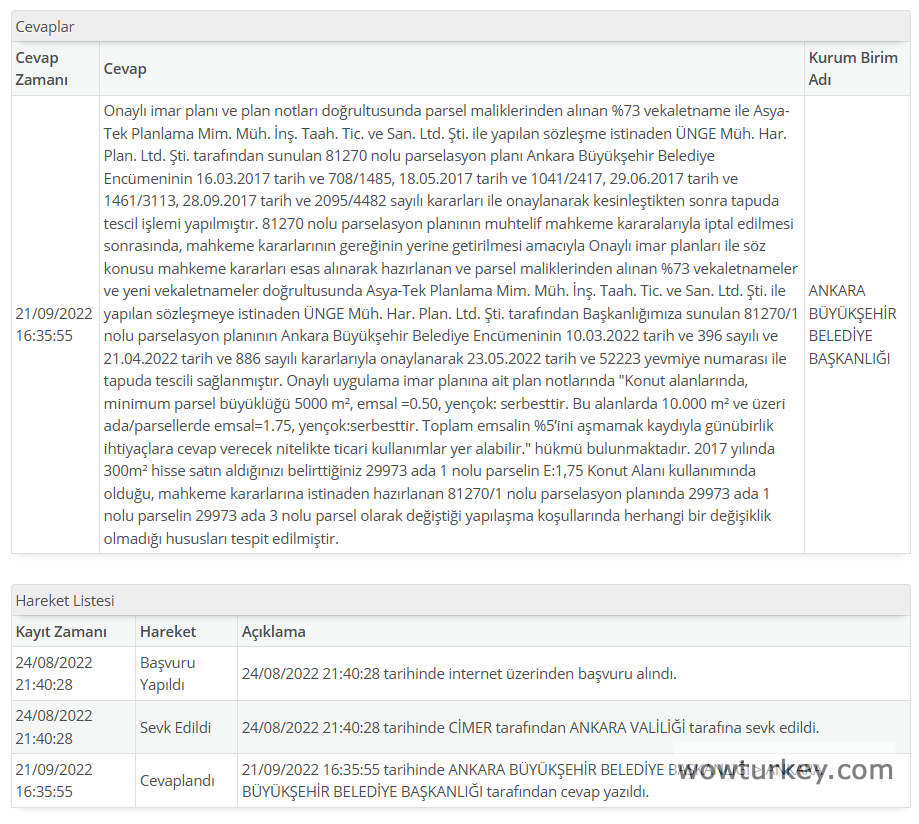
Task: Click the long answer text starting with Onaylı imar planı
Action: click(x=451, y=325)
